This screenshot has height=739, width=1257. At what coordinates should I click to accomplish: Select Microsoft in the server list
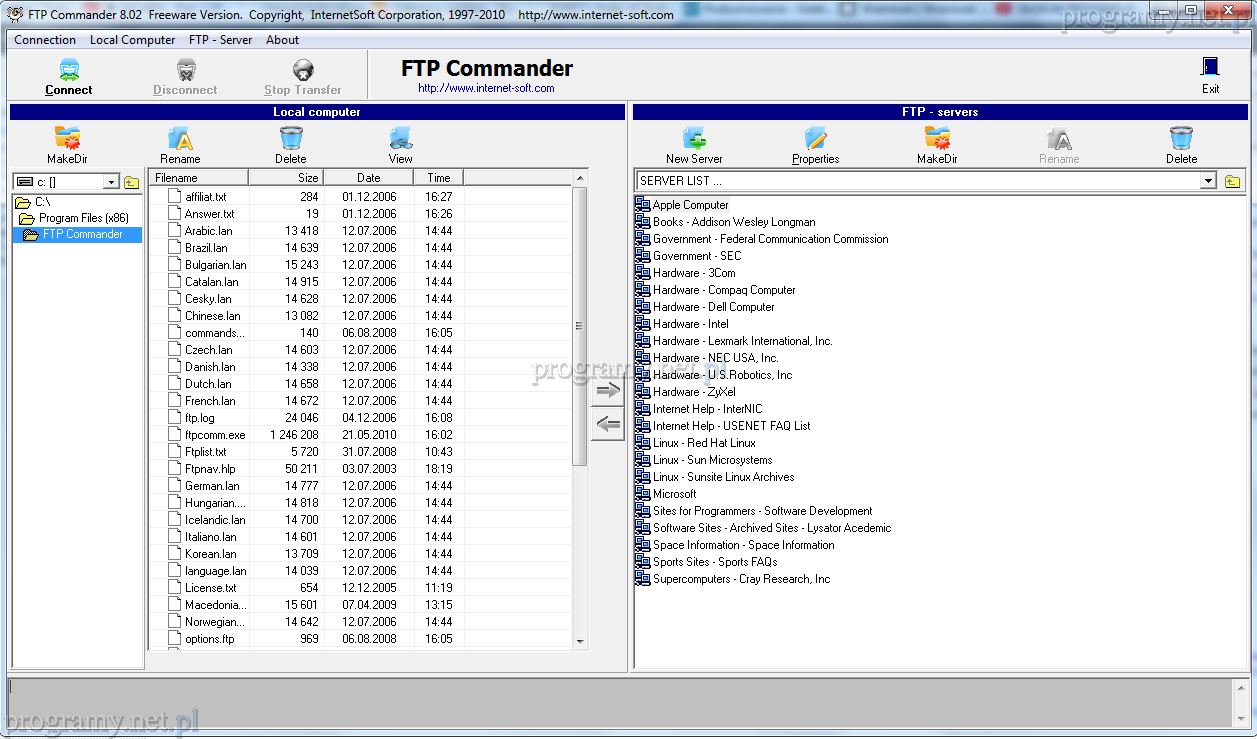(674, 494)
